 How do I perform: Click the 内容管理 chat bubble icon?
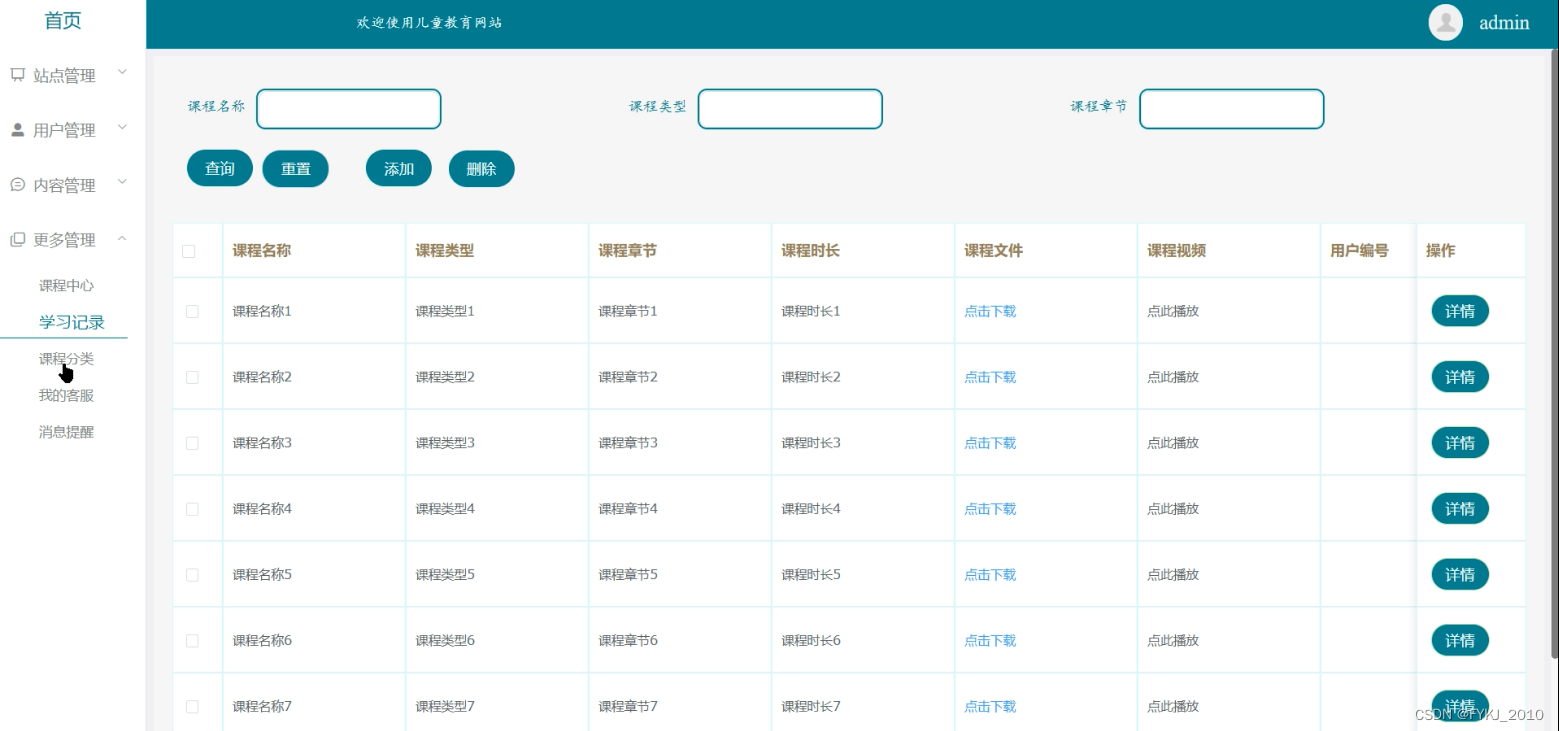tap(17, 185)
